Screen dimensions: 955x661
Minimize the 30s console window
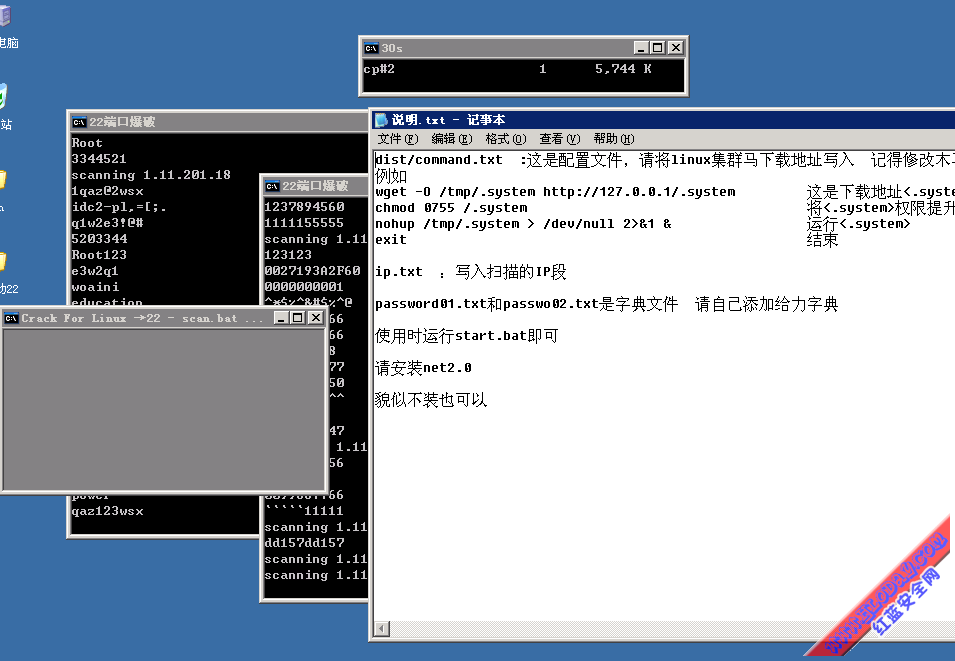[x=640, y=48]
